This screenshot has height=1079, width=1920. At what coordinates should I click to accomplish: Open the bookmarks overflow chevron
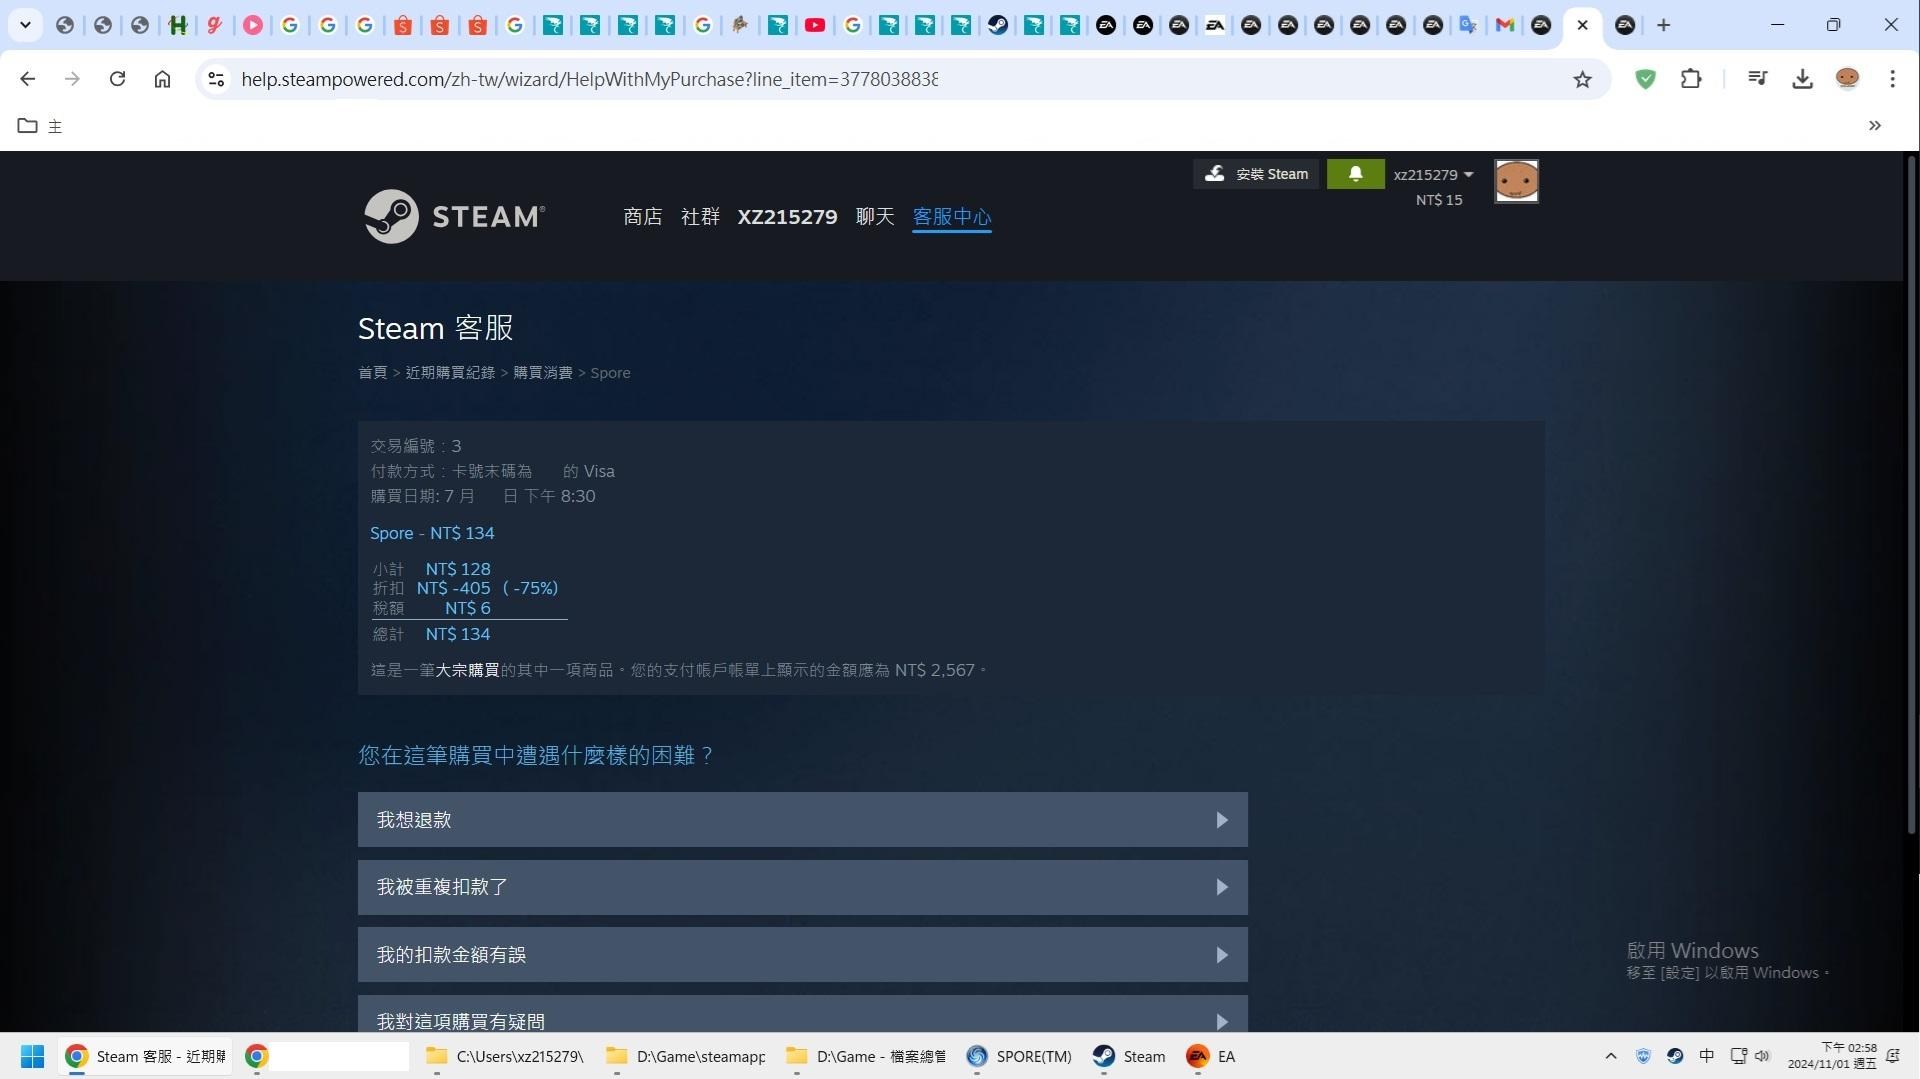pos(1875,125)
